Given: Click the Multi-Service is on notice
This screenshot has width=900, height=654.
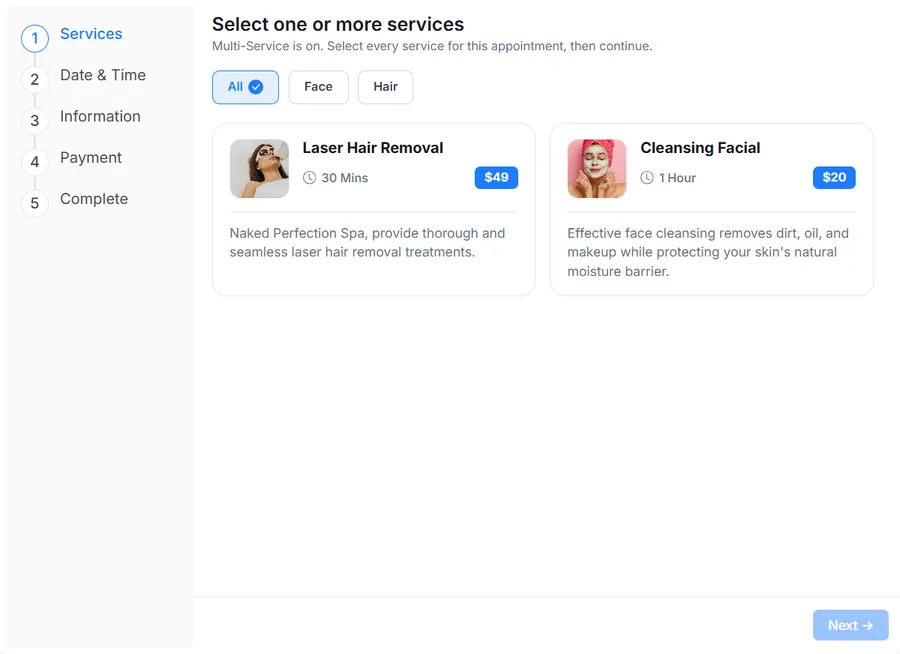Looking at the screenshot, I should pos(432,47).
